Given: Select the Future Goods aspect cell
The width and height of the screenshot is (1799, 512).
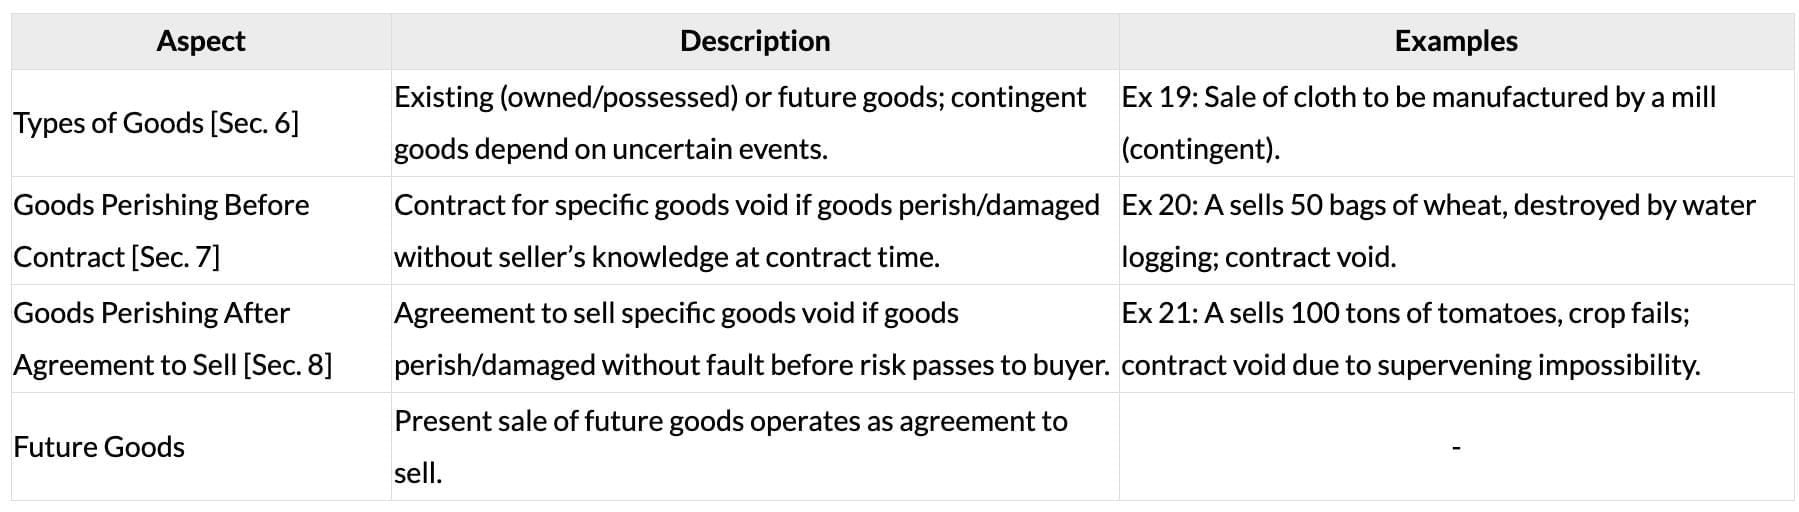Looking at the screenshot, I should (99, 447).
